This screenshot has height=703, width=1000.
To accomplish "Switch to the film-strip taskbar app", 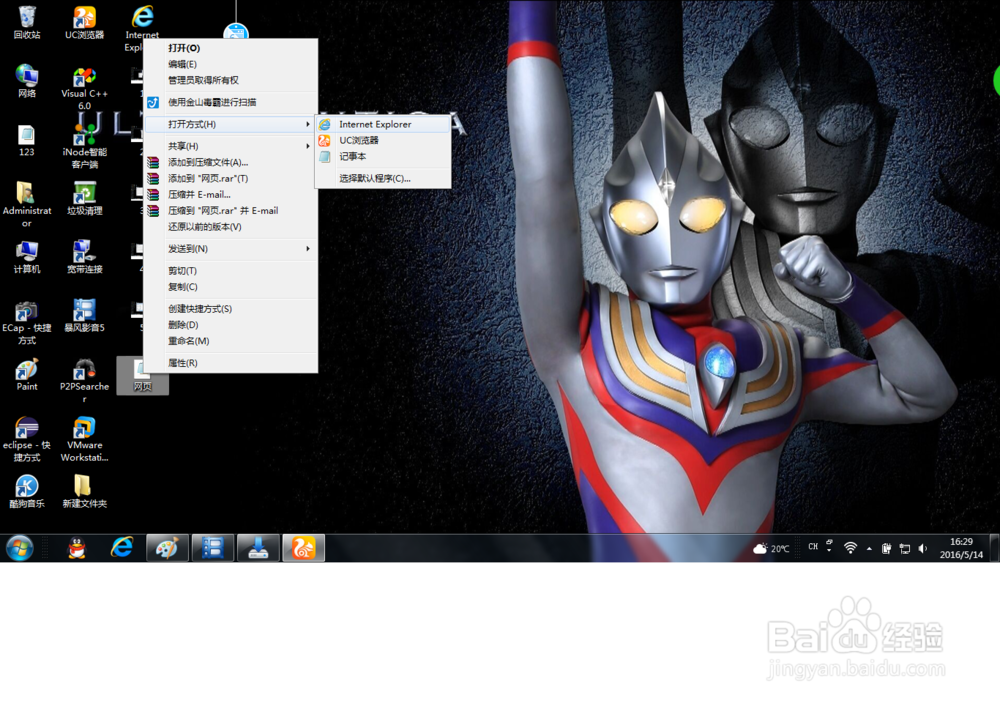I will pos(212,548).
